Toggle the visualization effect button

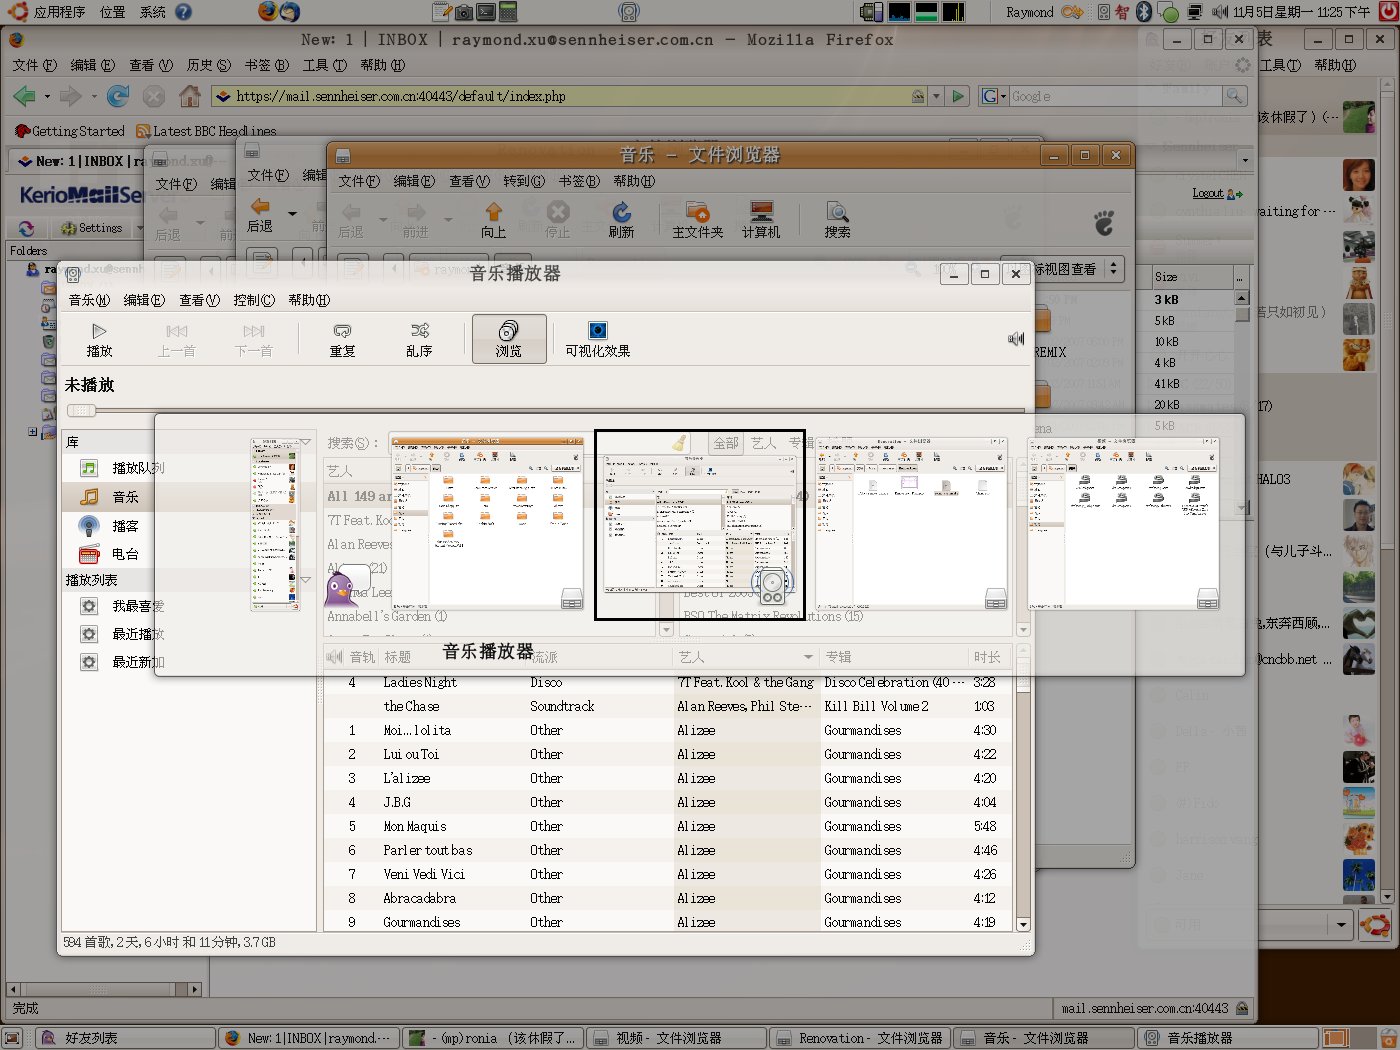pyautogui.click(x=597, y=339)
